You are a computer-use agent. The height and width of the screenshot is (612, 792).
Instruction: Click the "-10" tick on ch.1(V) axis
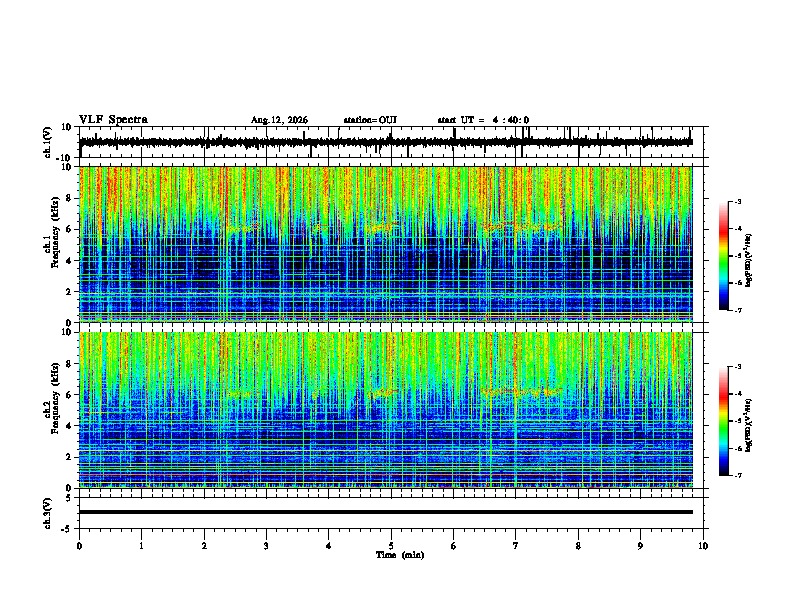click(64, 158)
